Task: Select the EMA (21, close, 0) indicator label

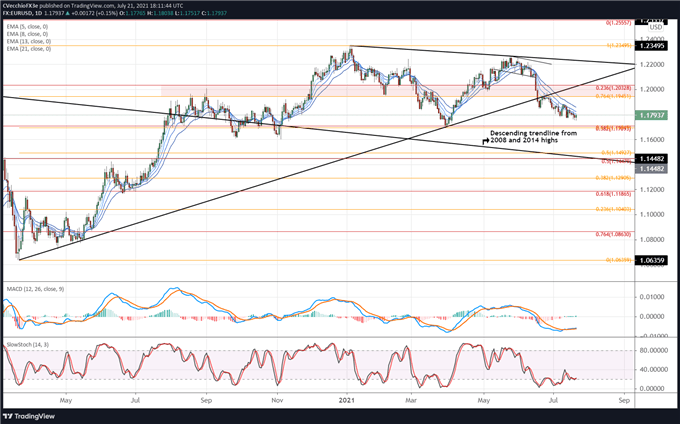Action: tap(29, 49)
